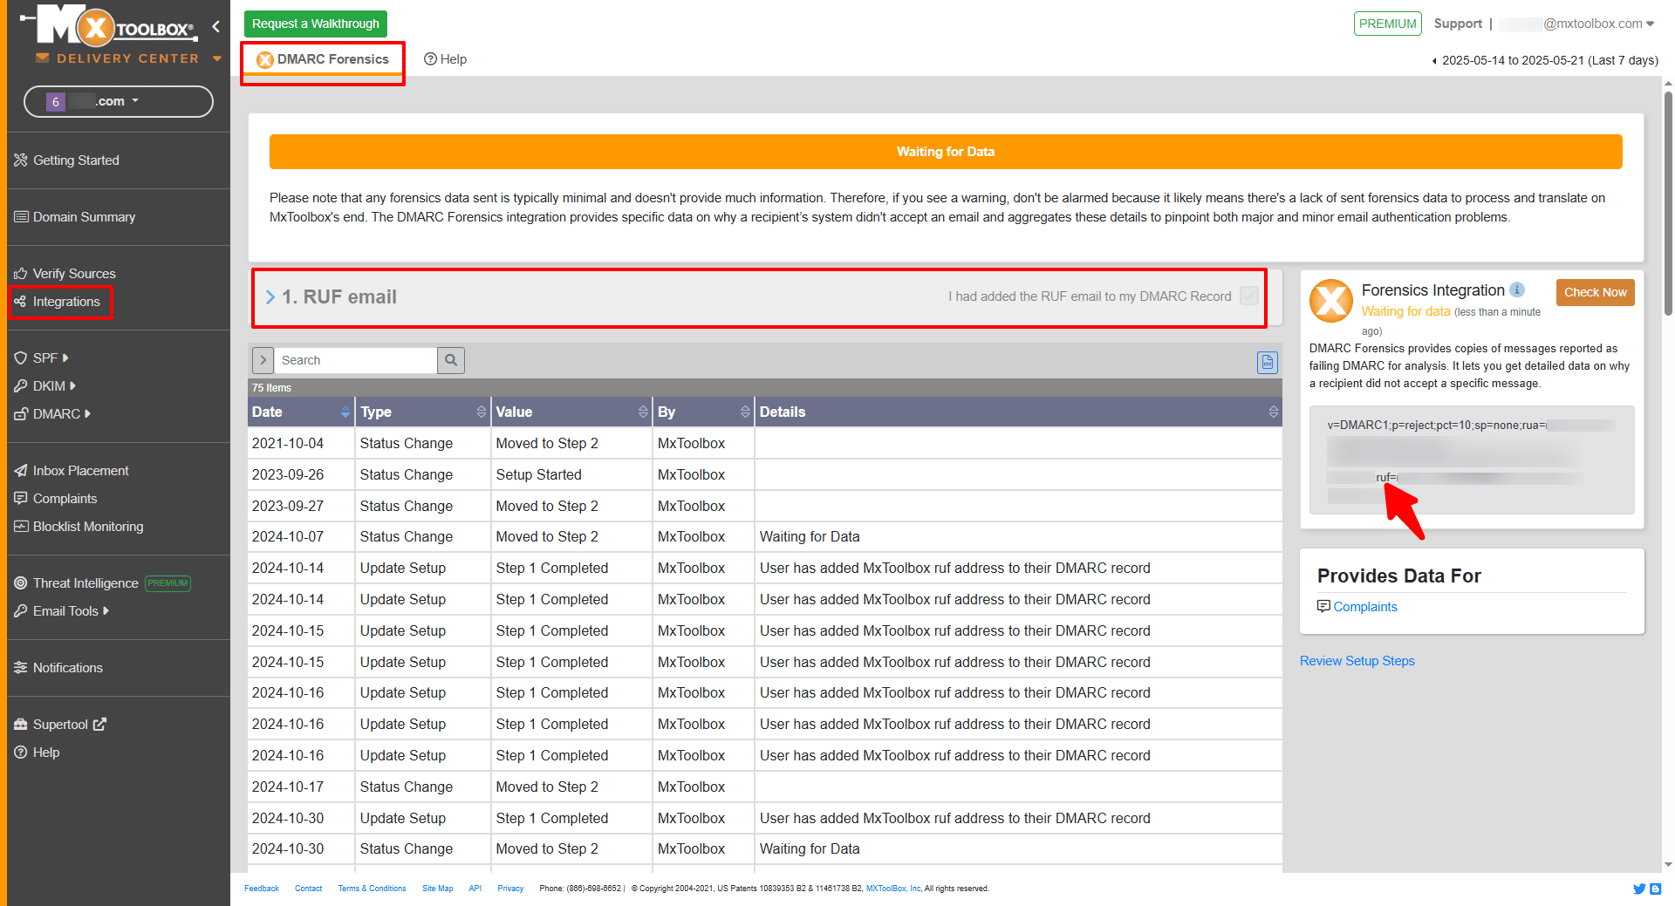Click the Domain Summary list icon
This screenshot has height=906, width=1675.
pyautogui.click(x=20, y=217)
